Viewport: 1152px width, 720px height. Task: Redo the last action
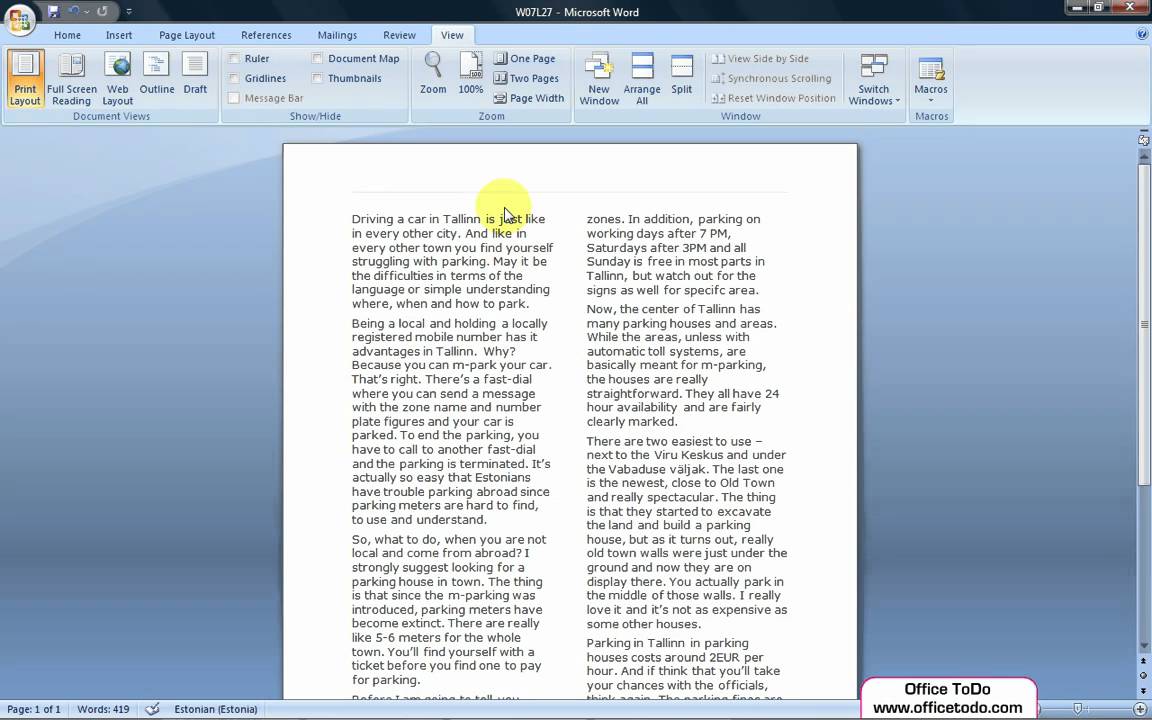tap(102, 12)
